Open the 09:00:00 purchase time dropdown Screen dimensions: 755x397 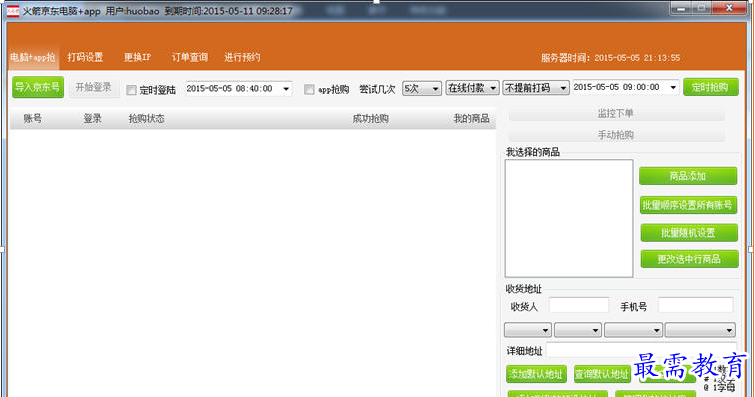(x=673, y=87)
